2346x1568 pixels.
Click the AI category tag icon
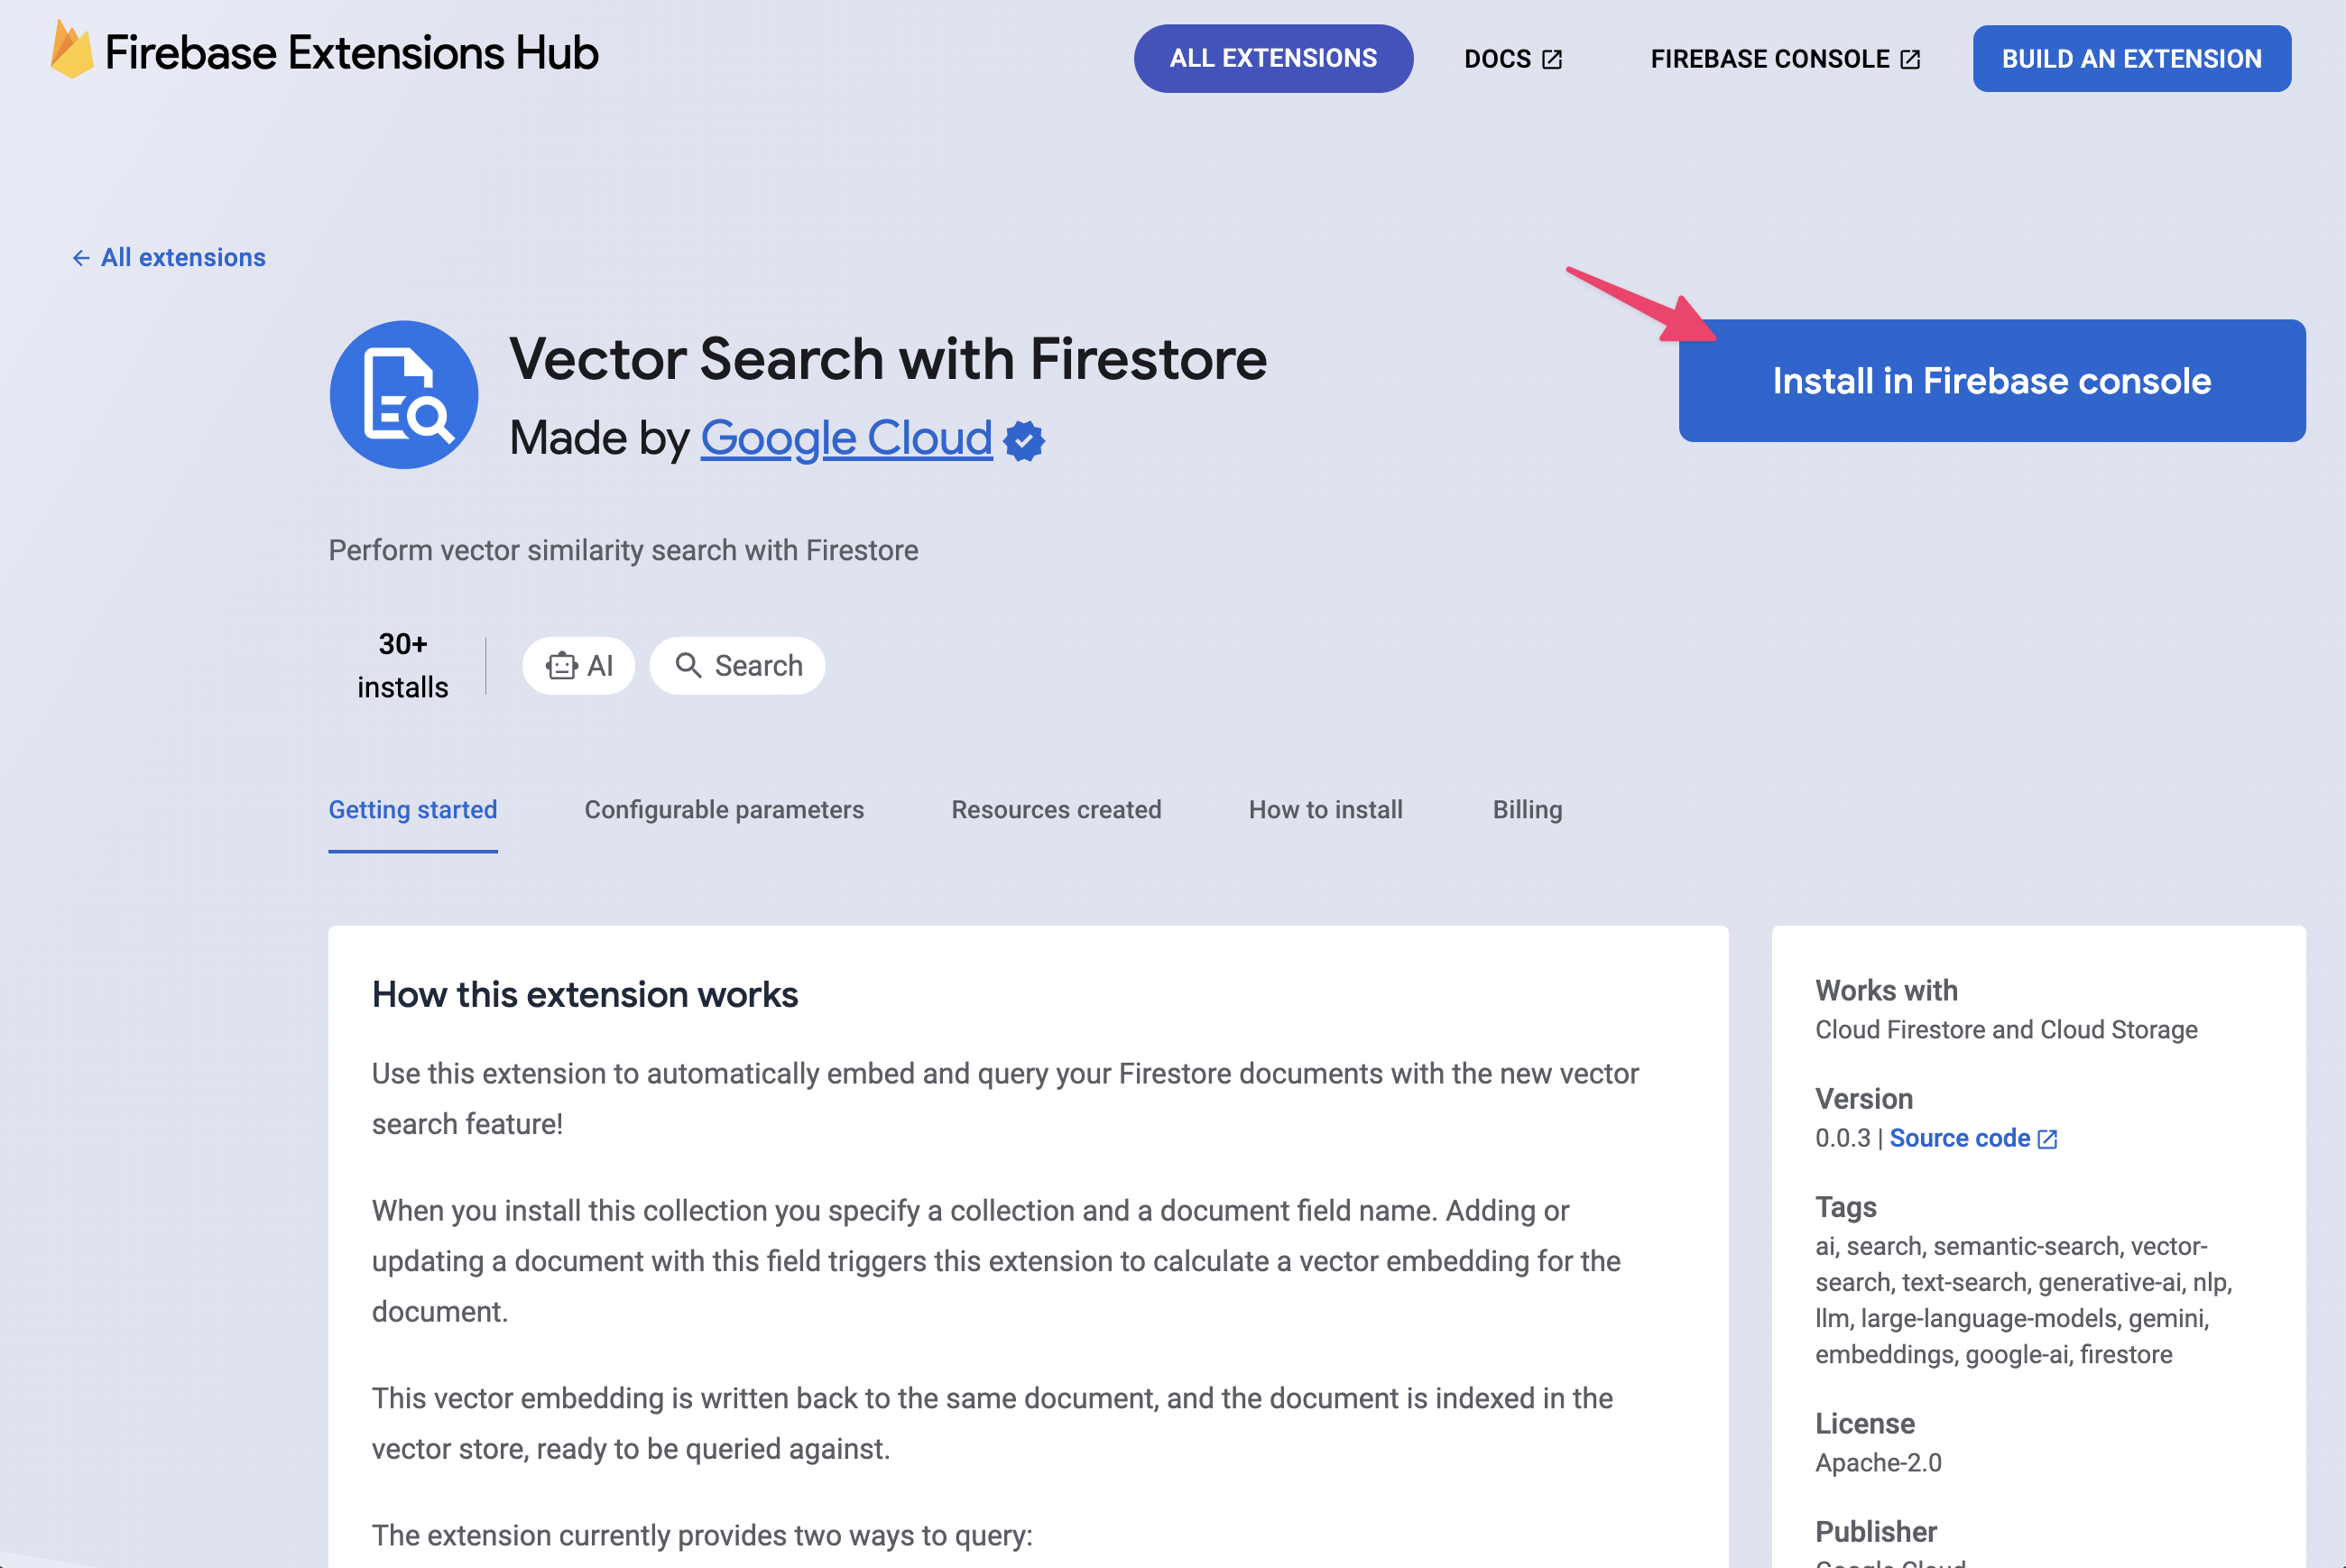point(561,665)
